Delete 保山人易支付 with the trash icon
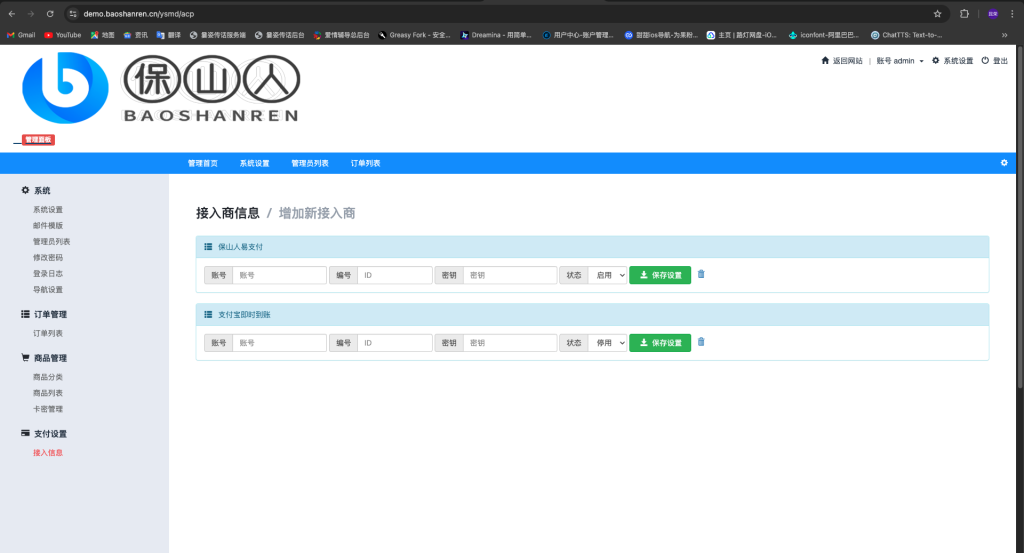 click(x=701, y=274)
